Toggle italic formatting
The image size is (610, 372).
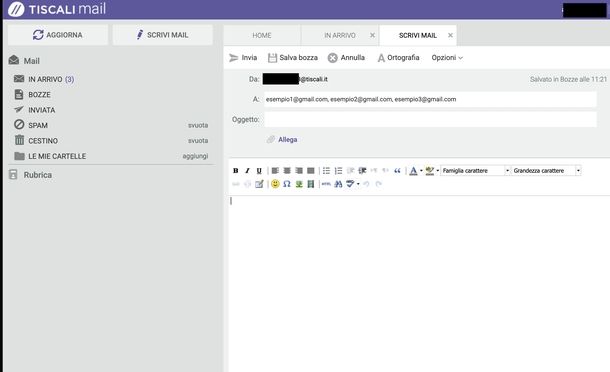click(247, 170)
